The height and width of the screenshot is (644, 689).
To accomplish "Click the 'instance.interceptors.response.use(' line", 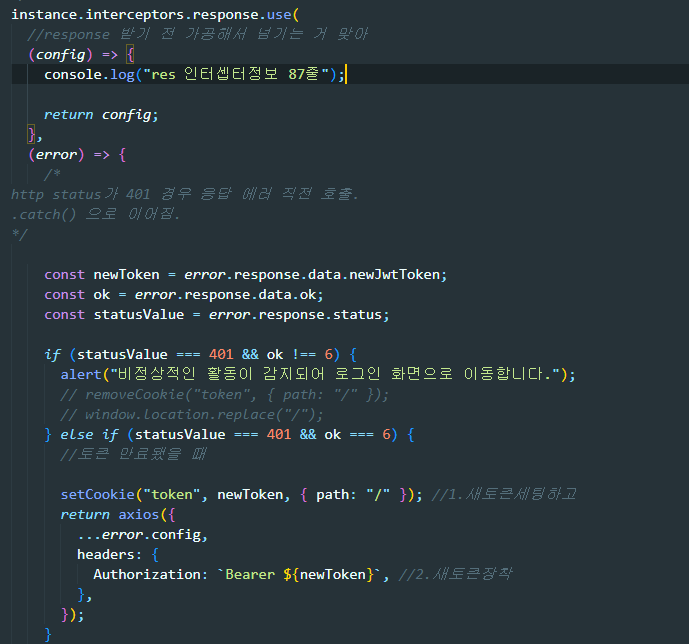I will pos(155,14).
